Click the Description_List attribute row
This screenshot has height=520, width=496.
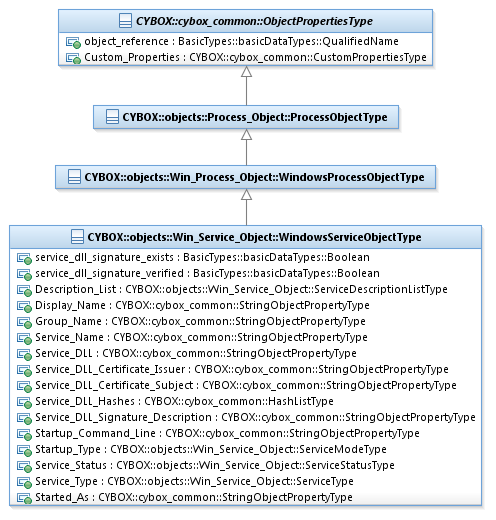coord(232,289)
